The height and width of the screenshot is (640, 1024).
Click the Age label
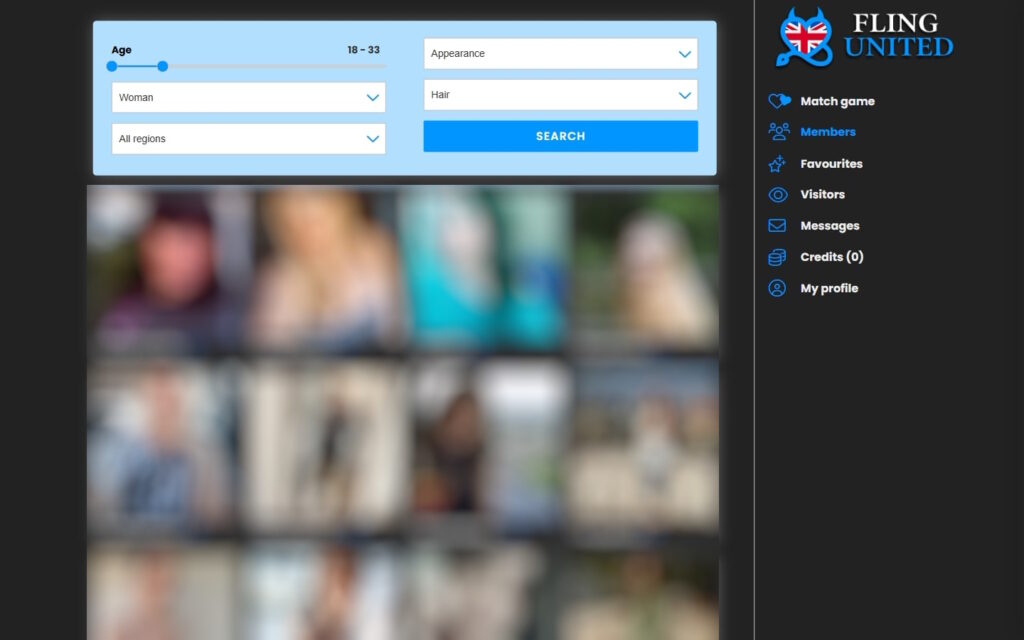tap(121, 50)
